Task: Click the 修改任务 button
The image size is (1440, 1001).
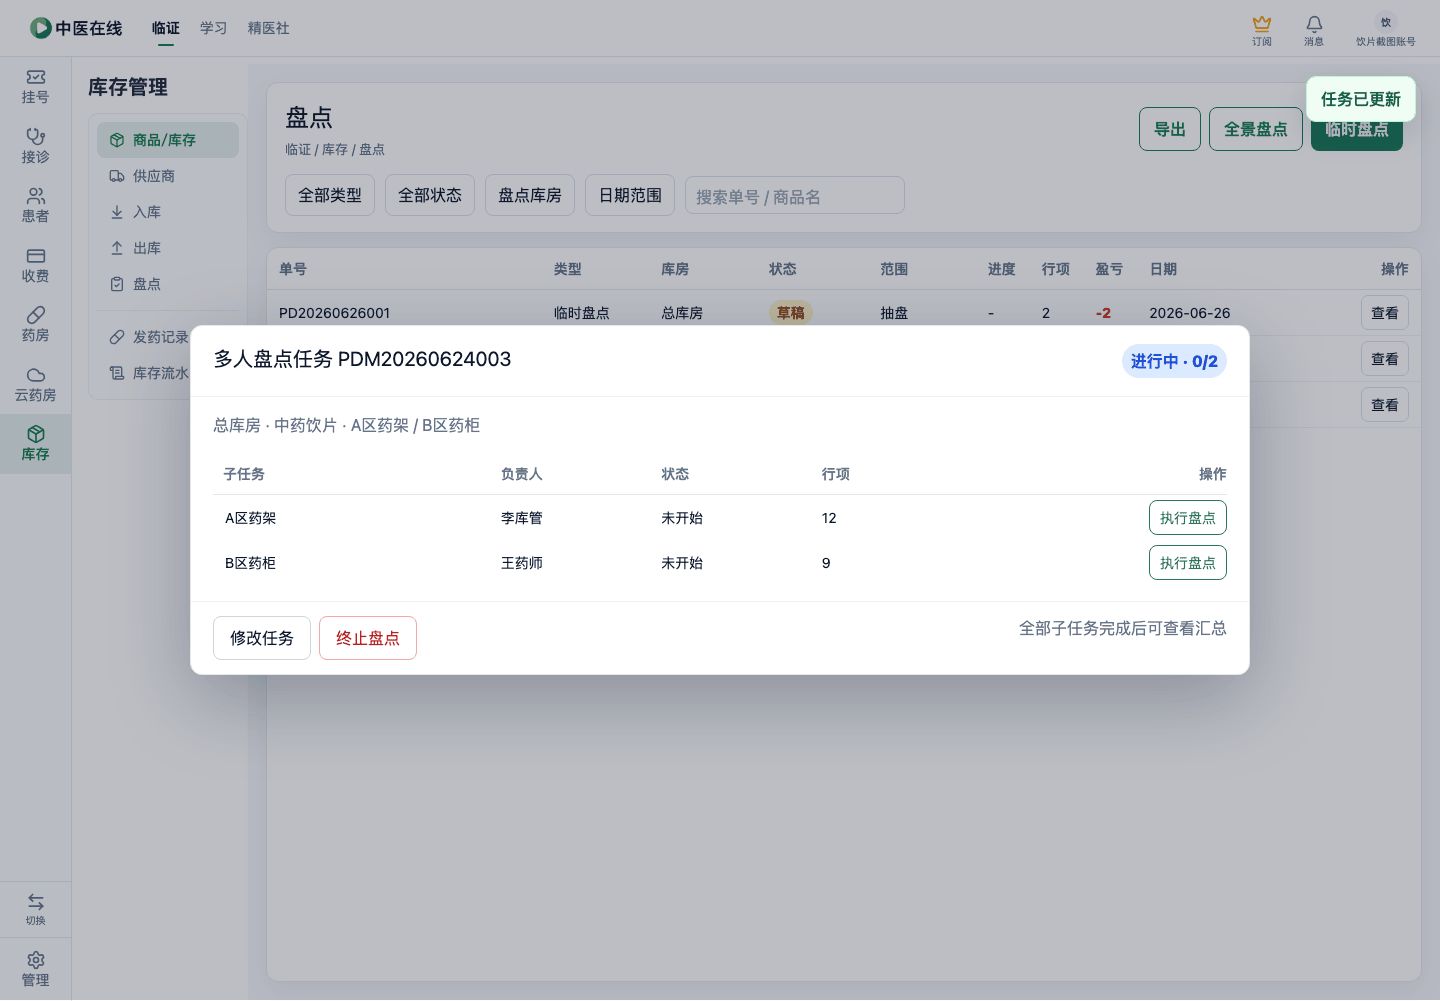Action: (x=262, y=638)
